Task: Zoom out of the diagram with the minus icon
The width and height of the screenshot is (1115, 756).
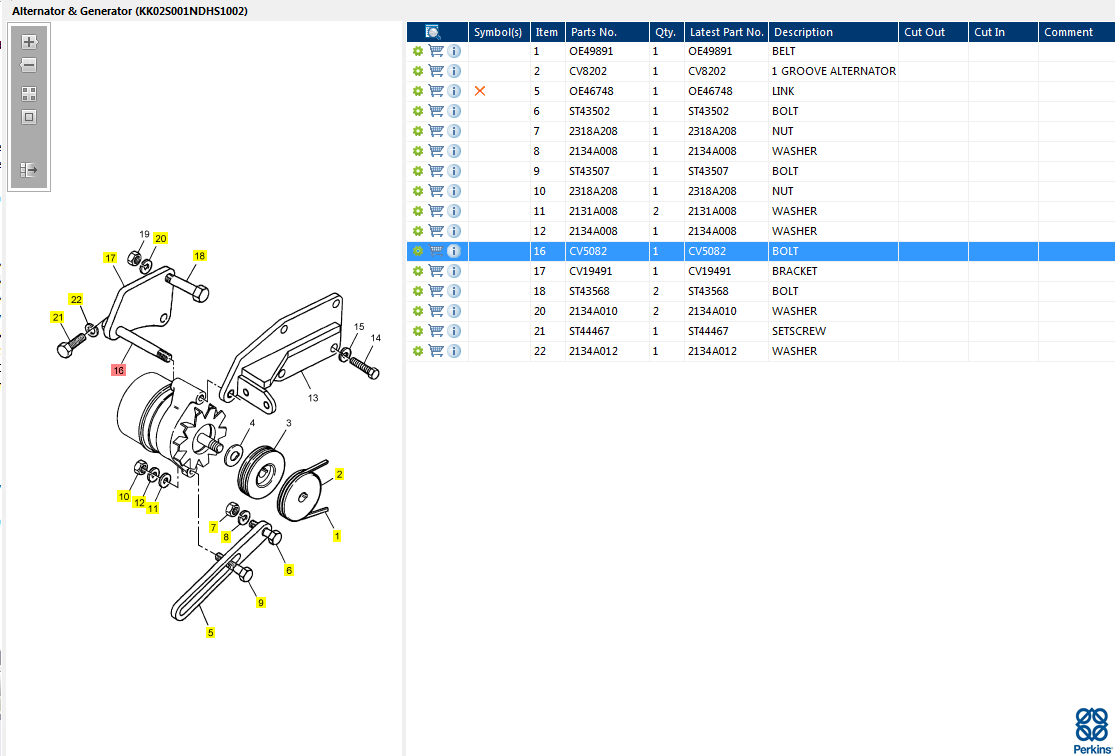Action: point(28,65)
